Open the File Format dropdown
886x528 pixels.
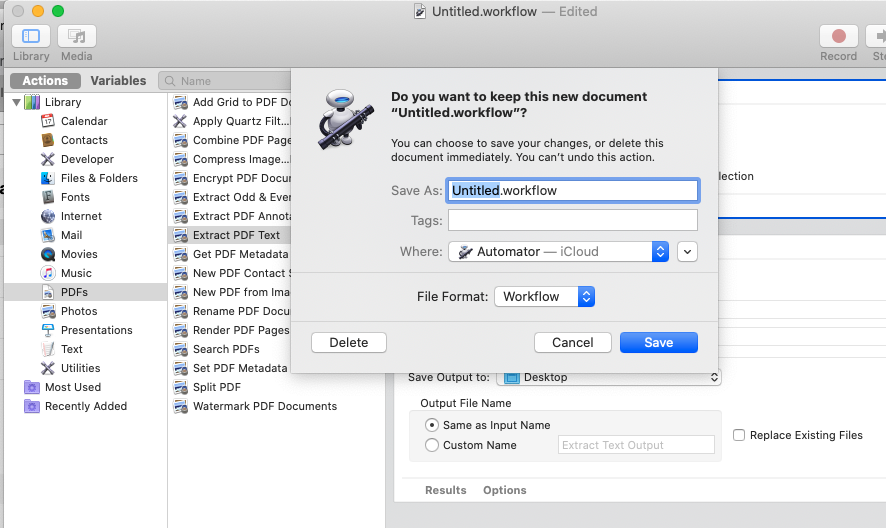click(545, 296)
